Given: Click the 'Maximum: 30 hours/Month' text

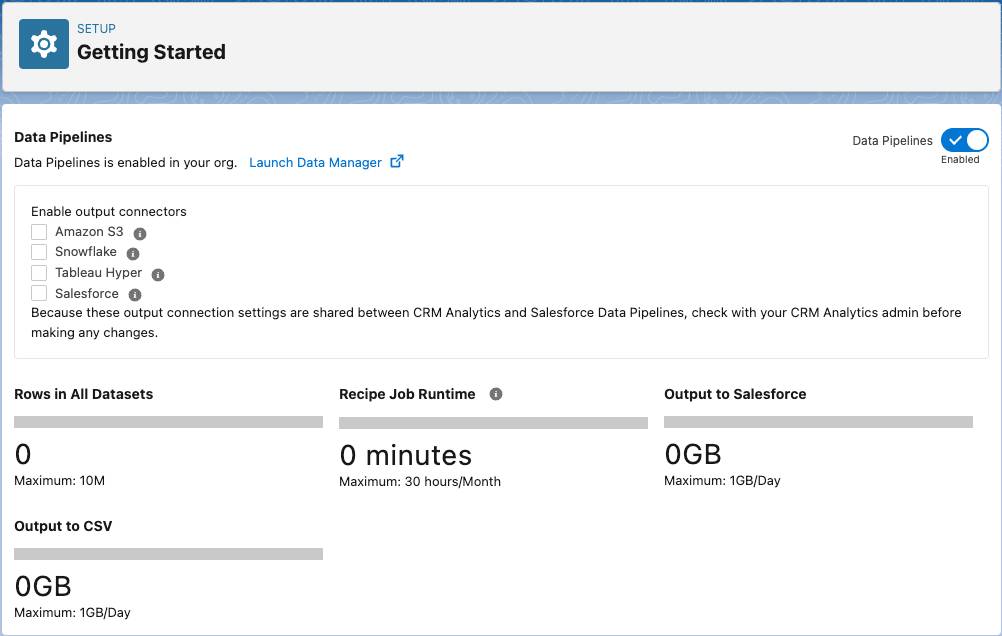Looking at the screenshot, I should [420, 481].
